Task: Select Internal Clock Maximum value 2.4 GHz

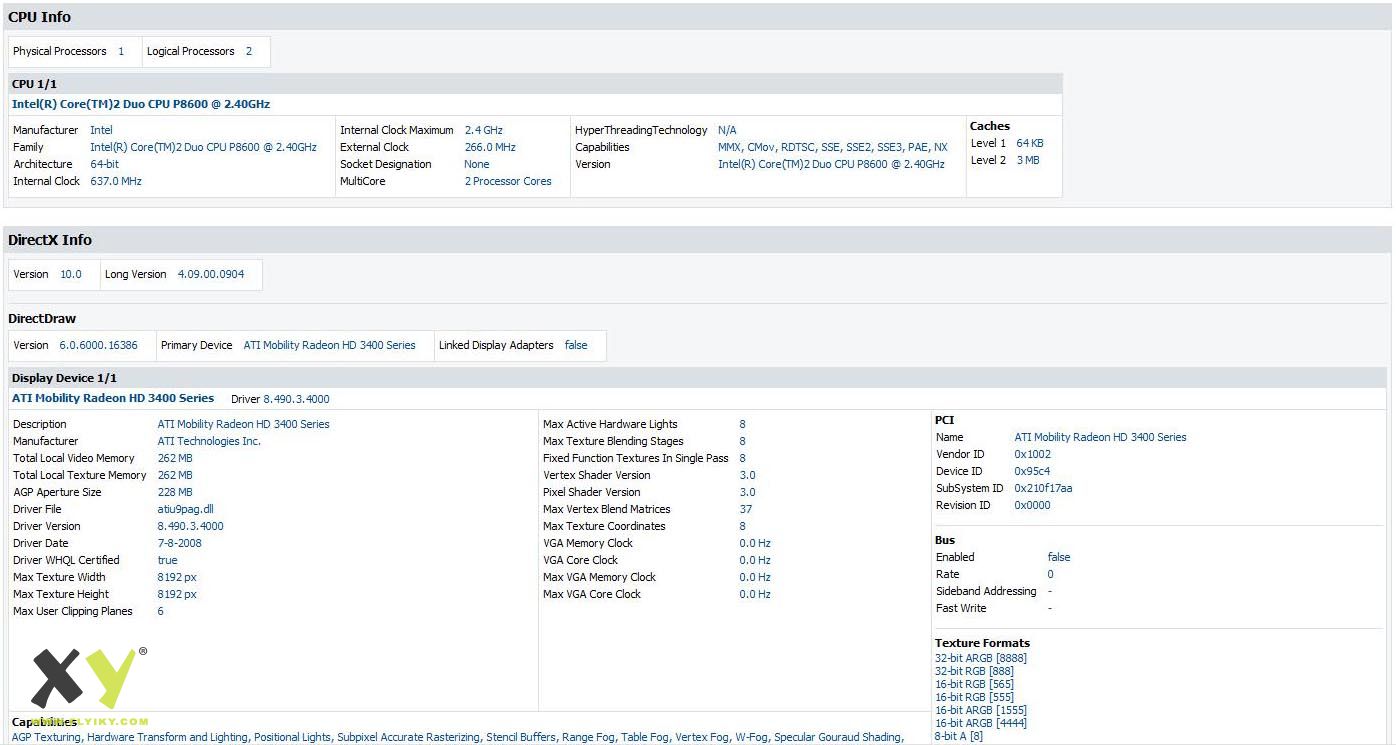Action: point(484,130)
